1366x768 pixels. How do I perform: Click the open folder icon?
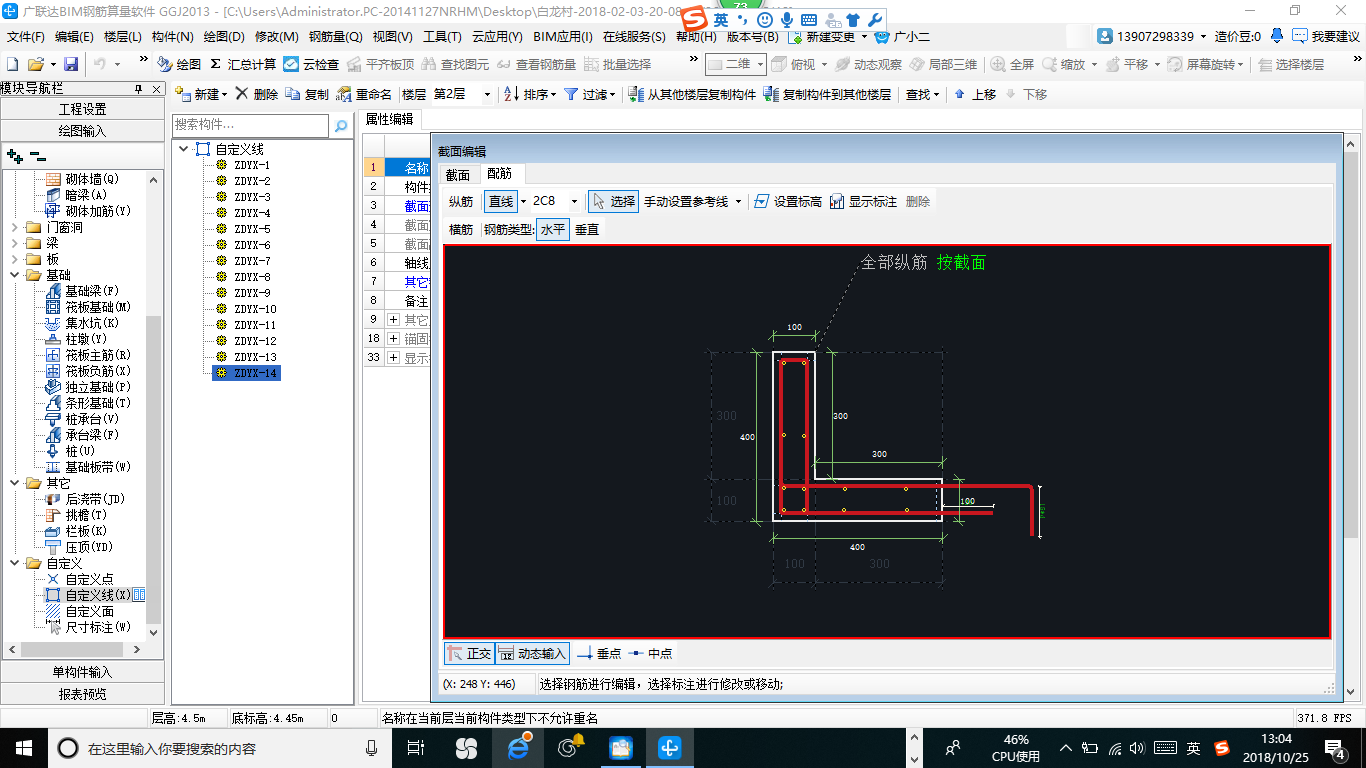coord(37,64)
